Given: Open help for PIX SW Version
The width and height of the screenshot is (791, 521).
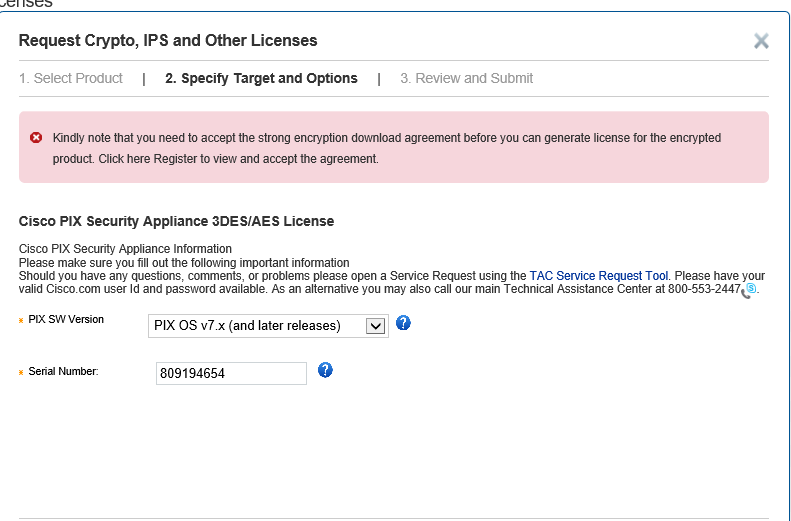Looking at the screenshot, I should (x=403, y=323).
